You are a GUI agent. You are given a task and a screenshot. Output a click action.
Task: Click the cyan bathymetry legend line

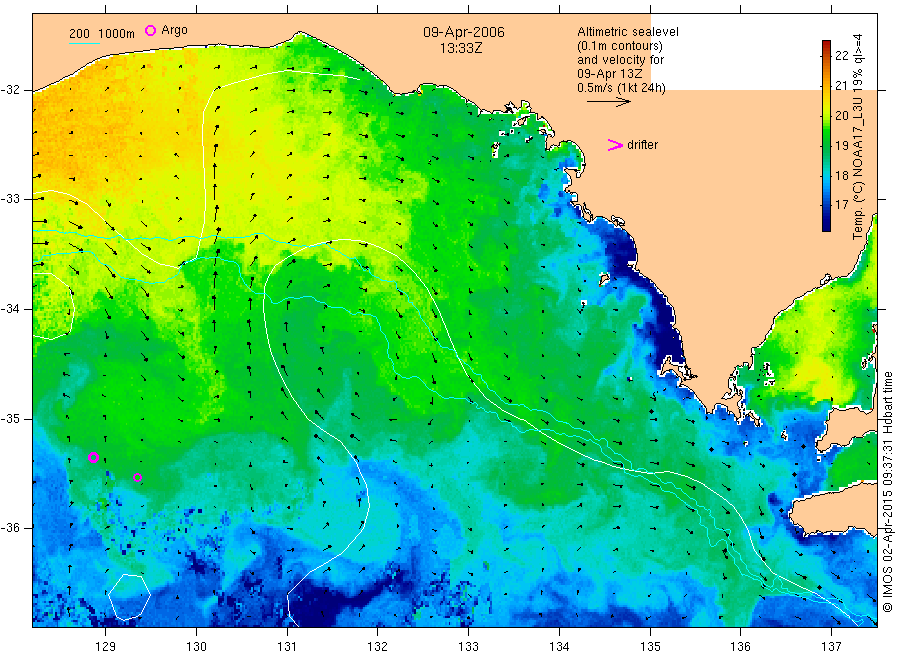pos(84,43)
